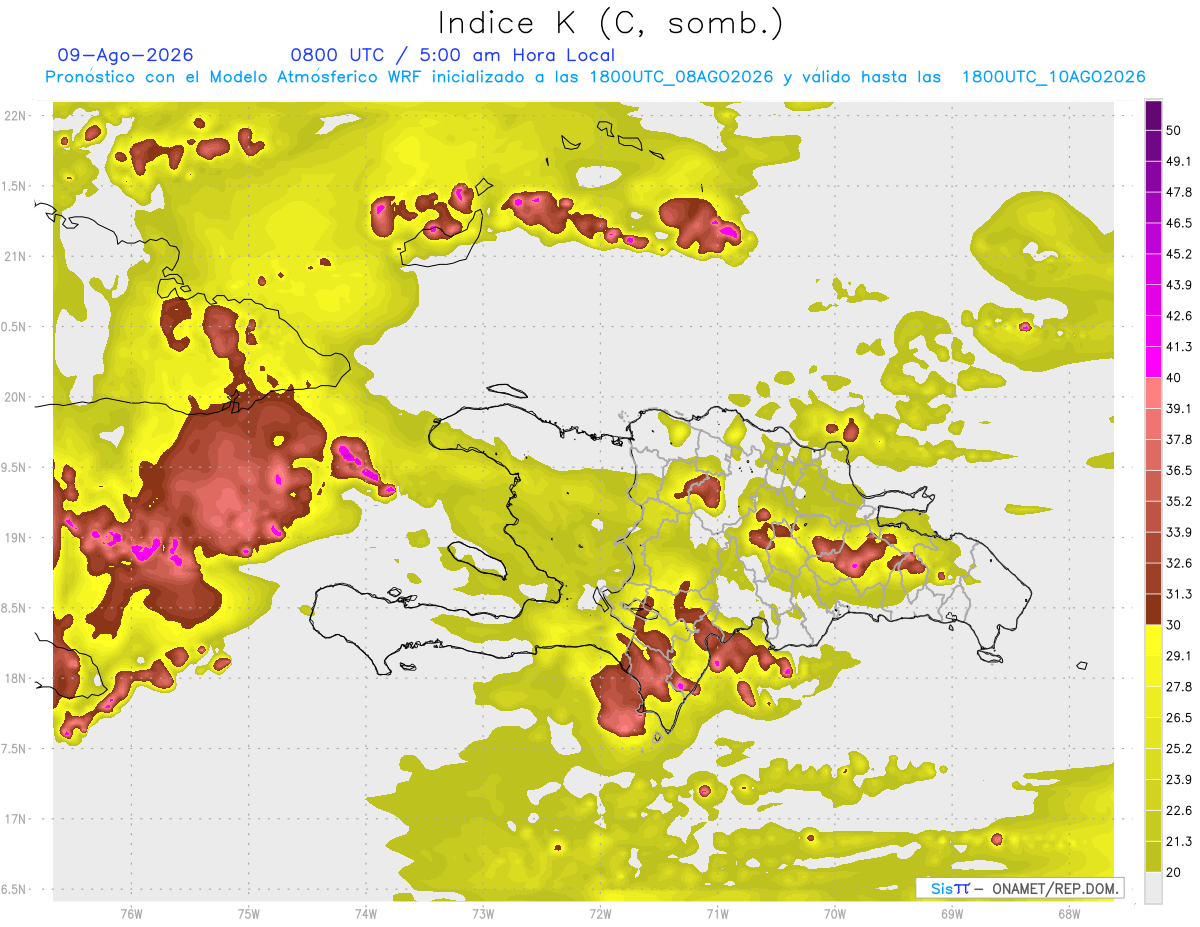Click the colorbar value '49.1'
The image size is (1200, 927).
[1179, 160]
